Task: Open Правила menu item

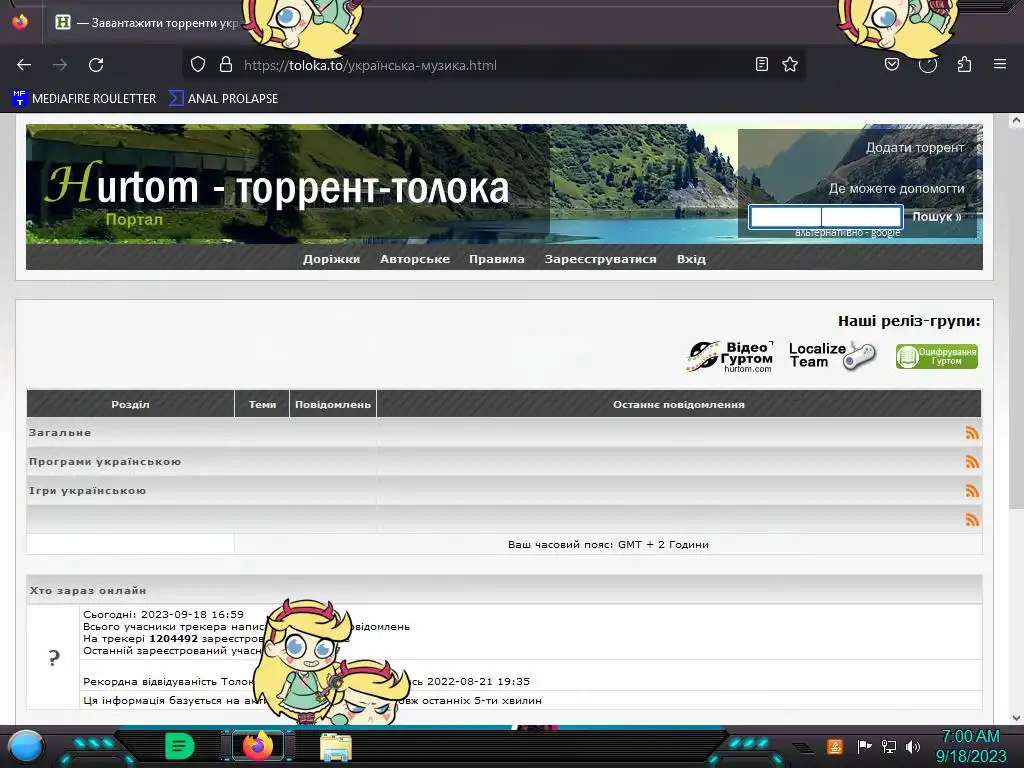Action: click(496, 259)
